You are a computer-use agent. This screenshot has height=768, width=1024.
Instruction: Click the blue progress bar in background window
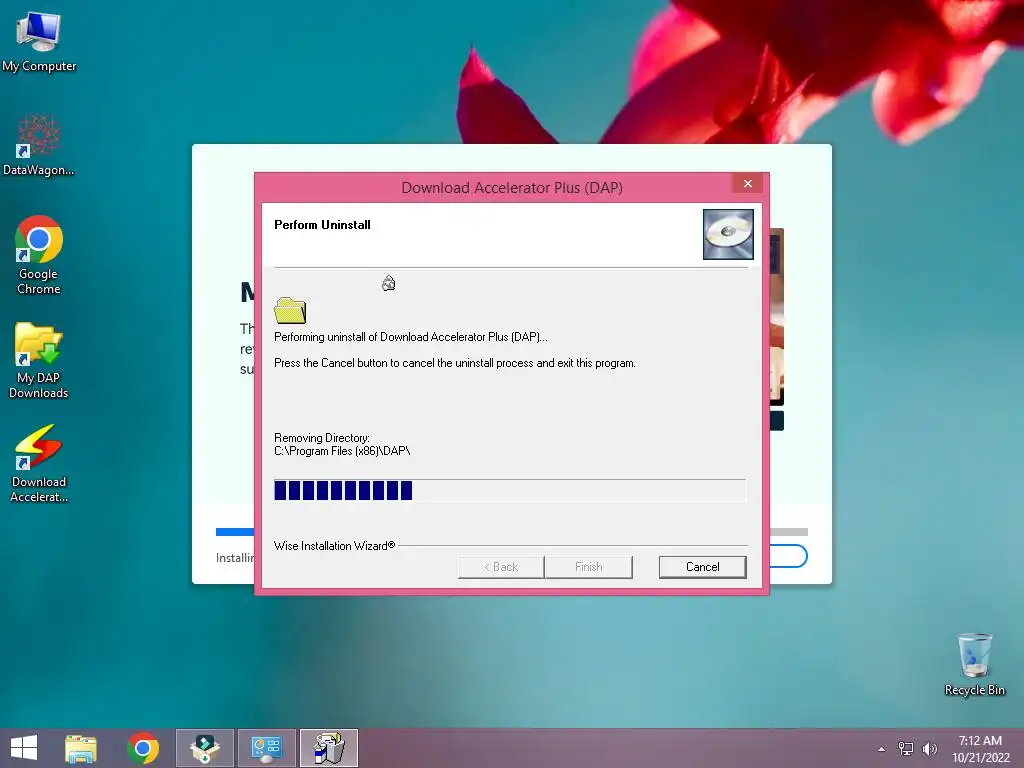coord(235,532)
